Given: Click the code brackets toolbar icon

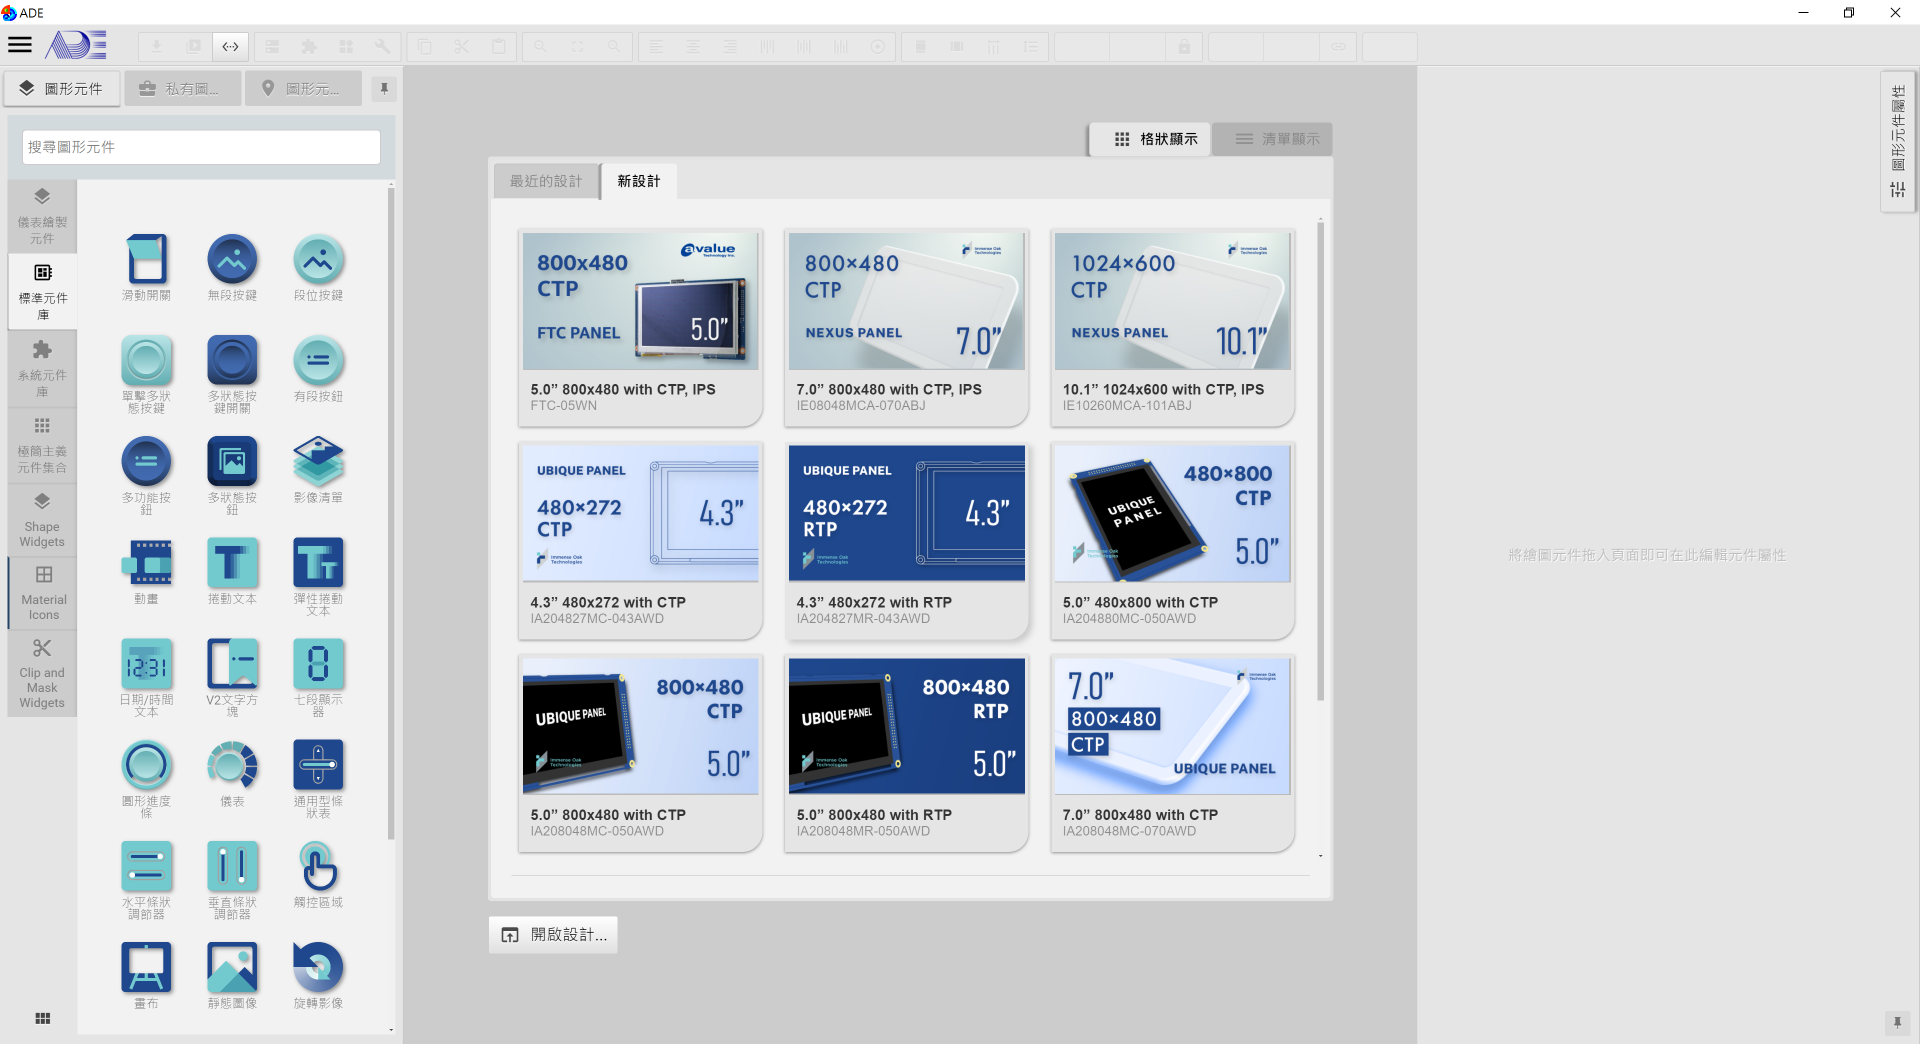Looking at the screenshot, I should (231, 46).
